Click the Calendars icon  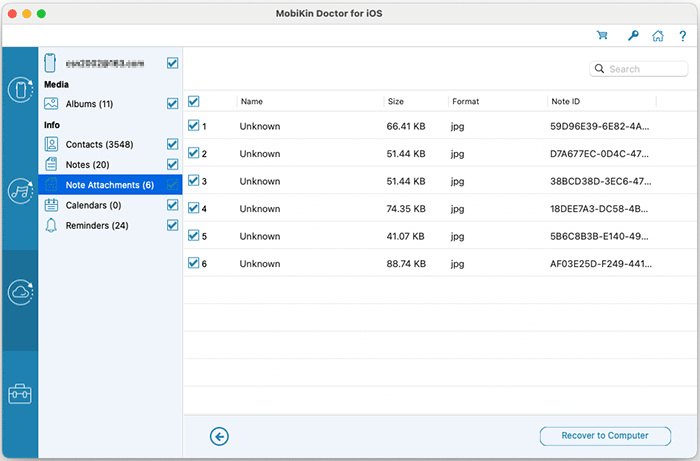click(51, 205)
